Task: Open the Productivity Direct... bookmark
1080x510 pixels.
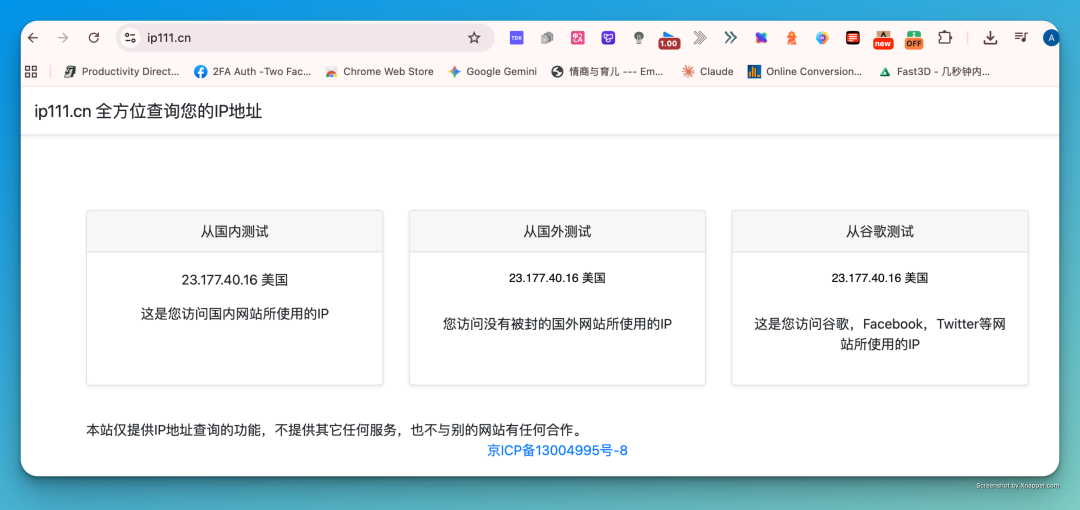Action: tap(121, 71)
